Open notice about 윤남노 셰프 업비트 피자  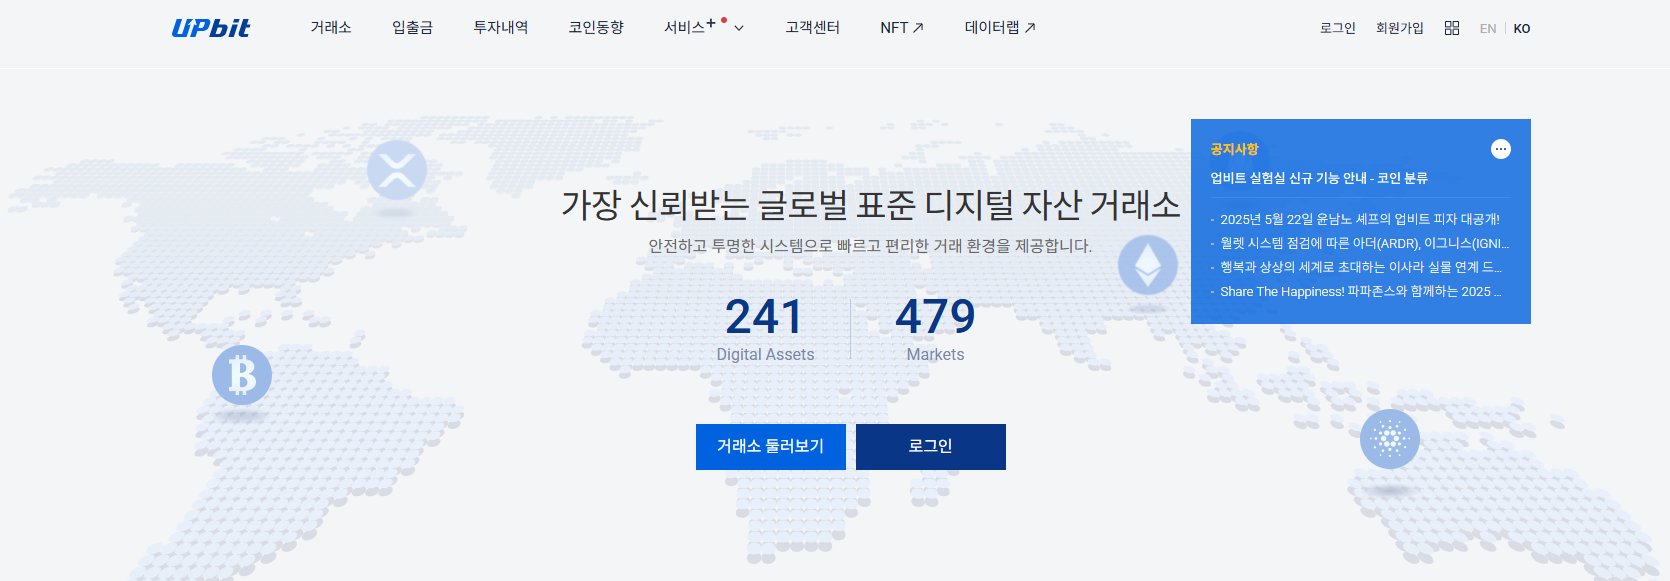(x=1360, y=219)
